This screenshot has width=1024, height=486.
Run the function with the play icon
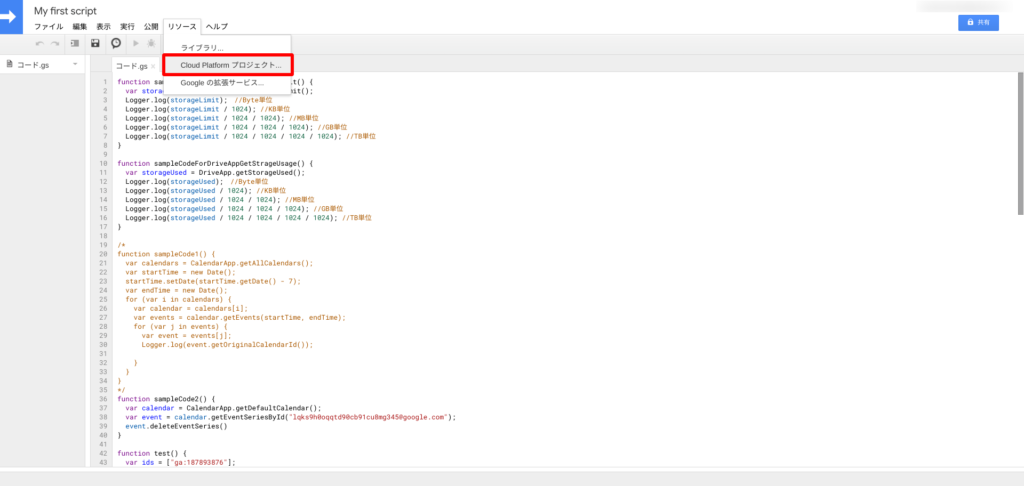tap(136, 43)
